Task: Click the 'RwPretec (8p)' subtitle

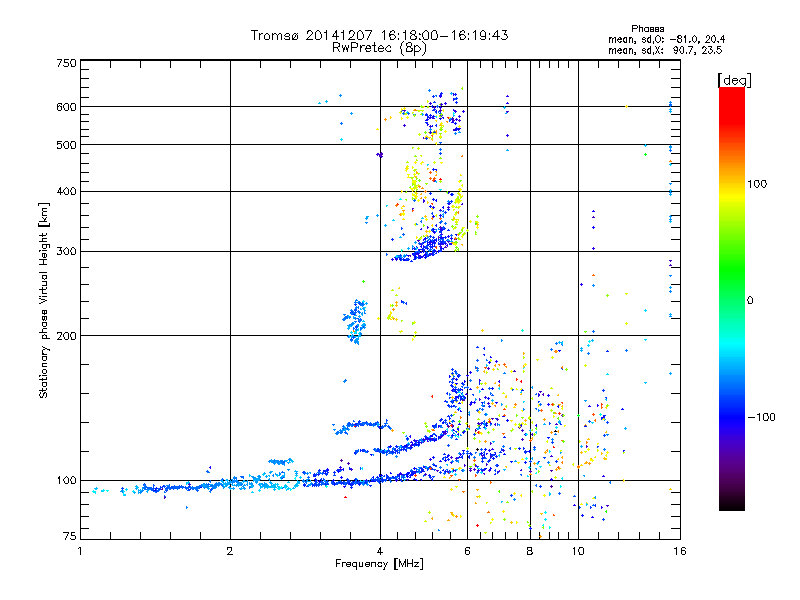Action: [379, 48]
